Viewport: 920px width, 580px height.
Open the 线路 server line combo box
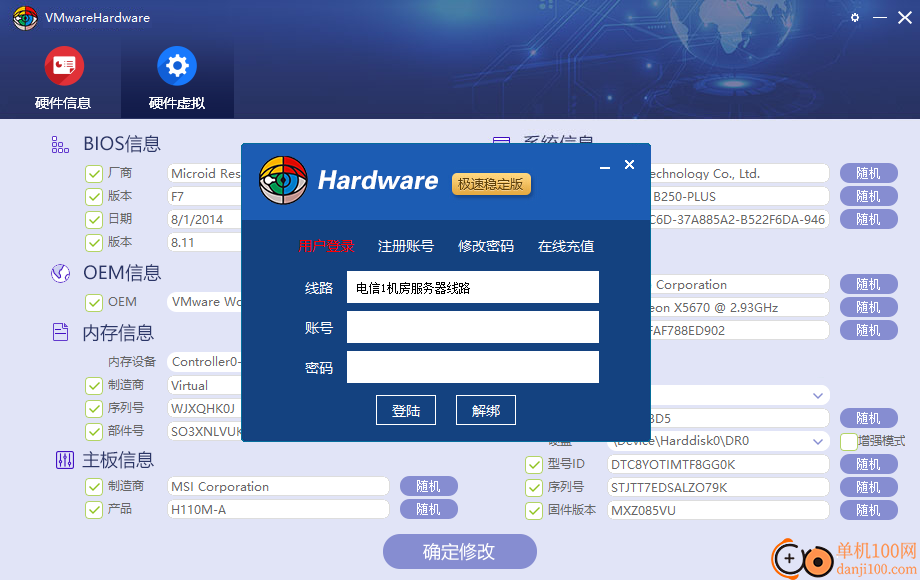[x=473, y=287]
